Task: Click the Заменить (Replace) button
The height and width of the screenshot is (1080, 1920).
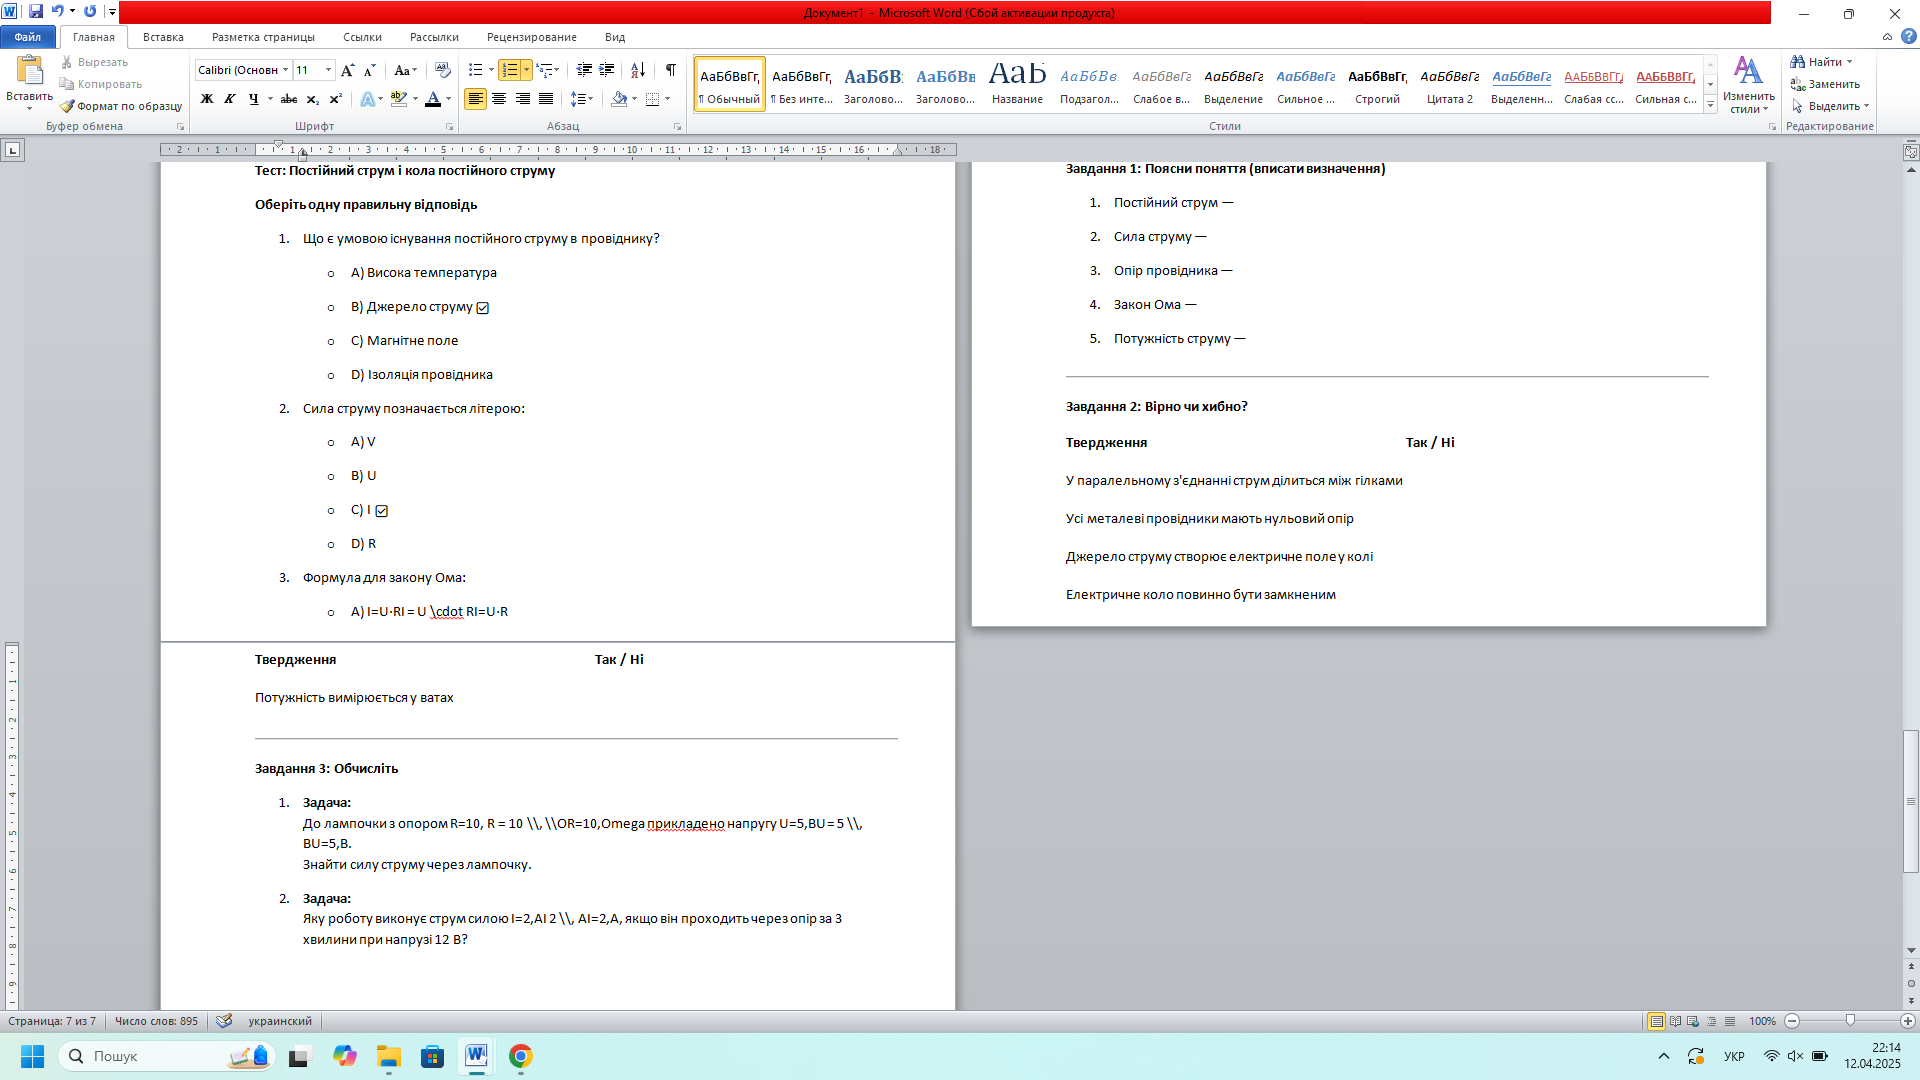Action: click(x=1826, y=84)
